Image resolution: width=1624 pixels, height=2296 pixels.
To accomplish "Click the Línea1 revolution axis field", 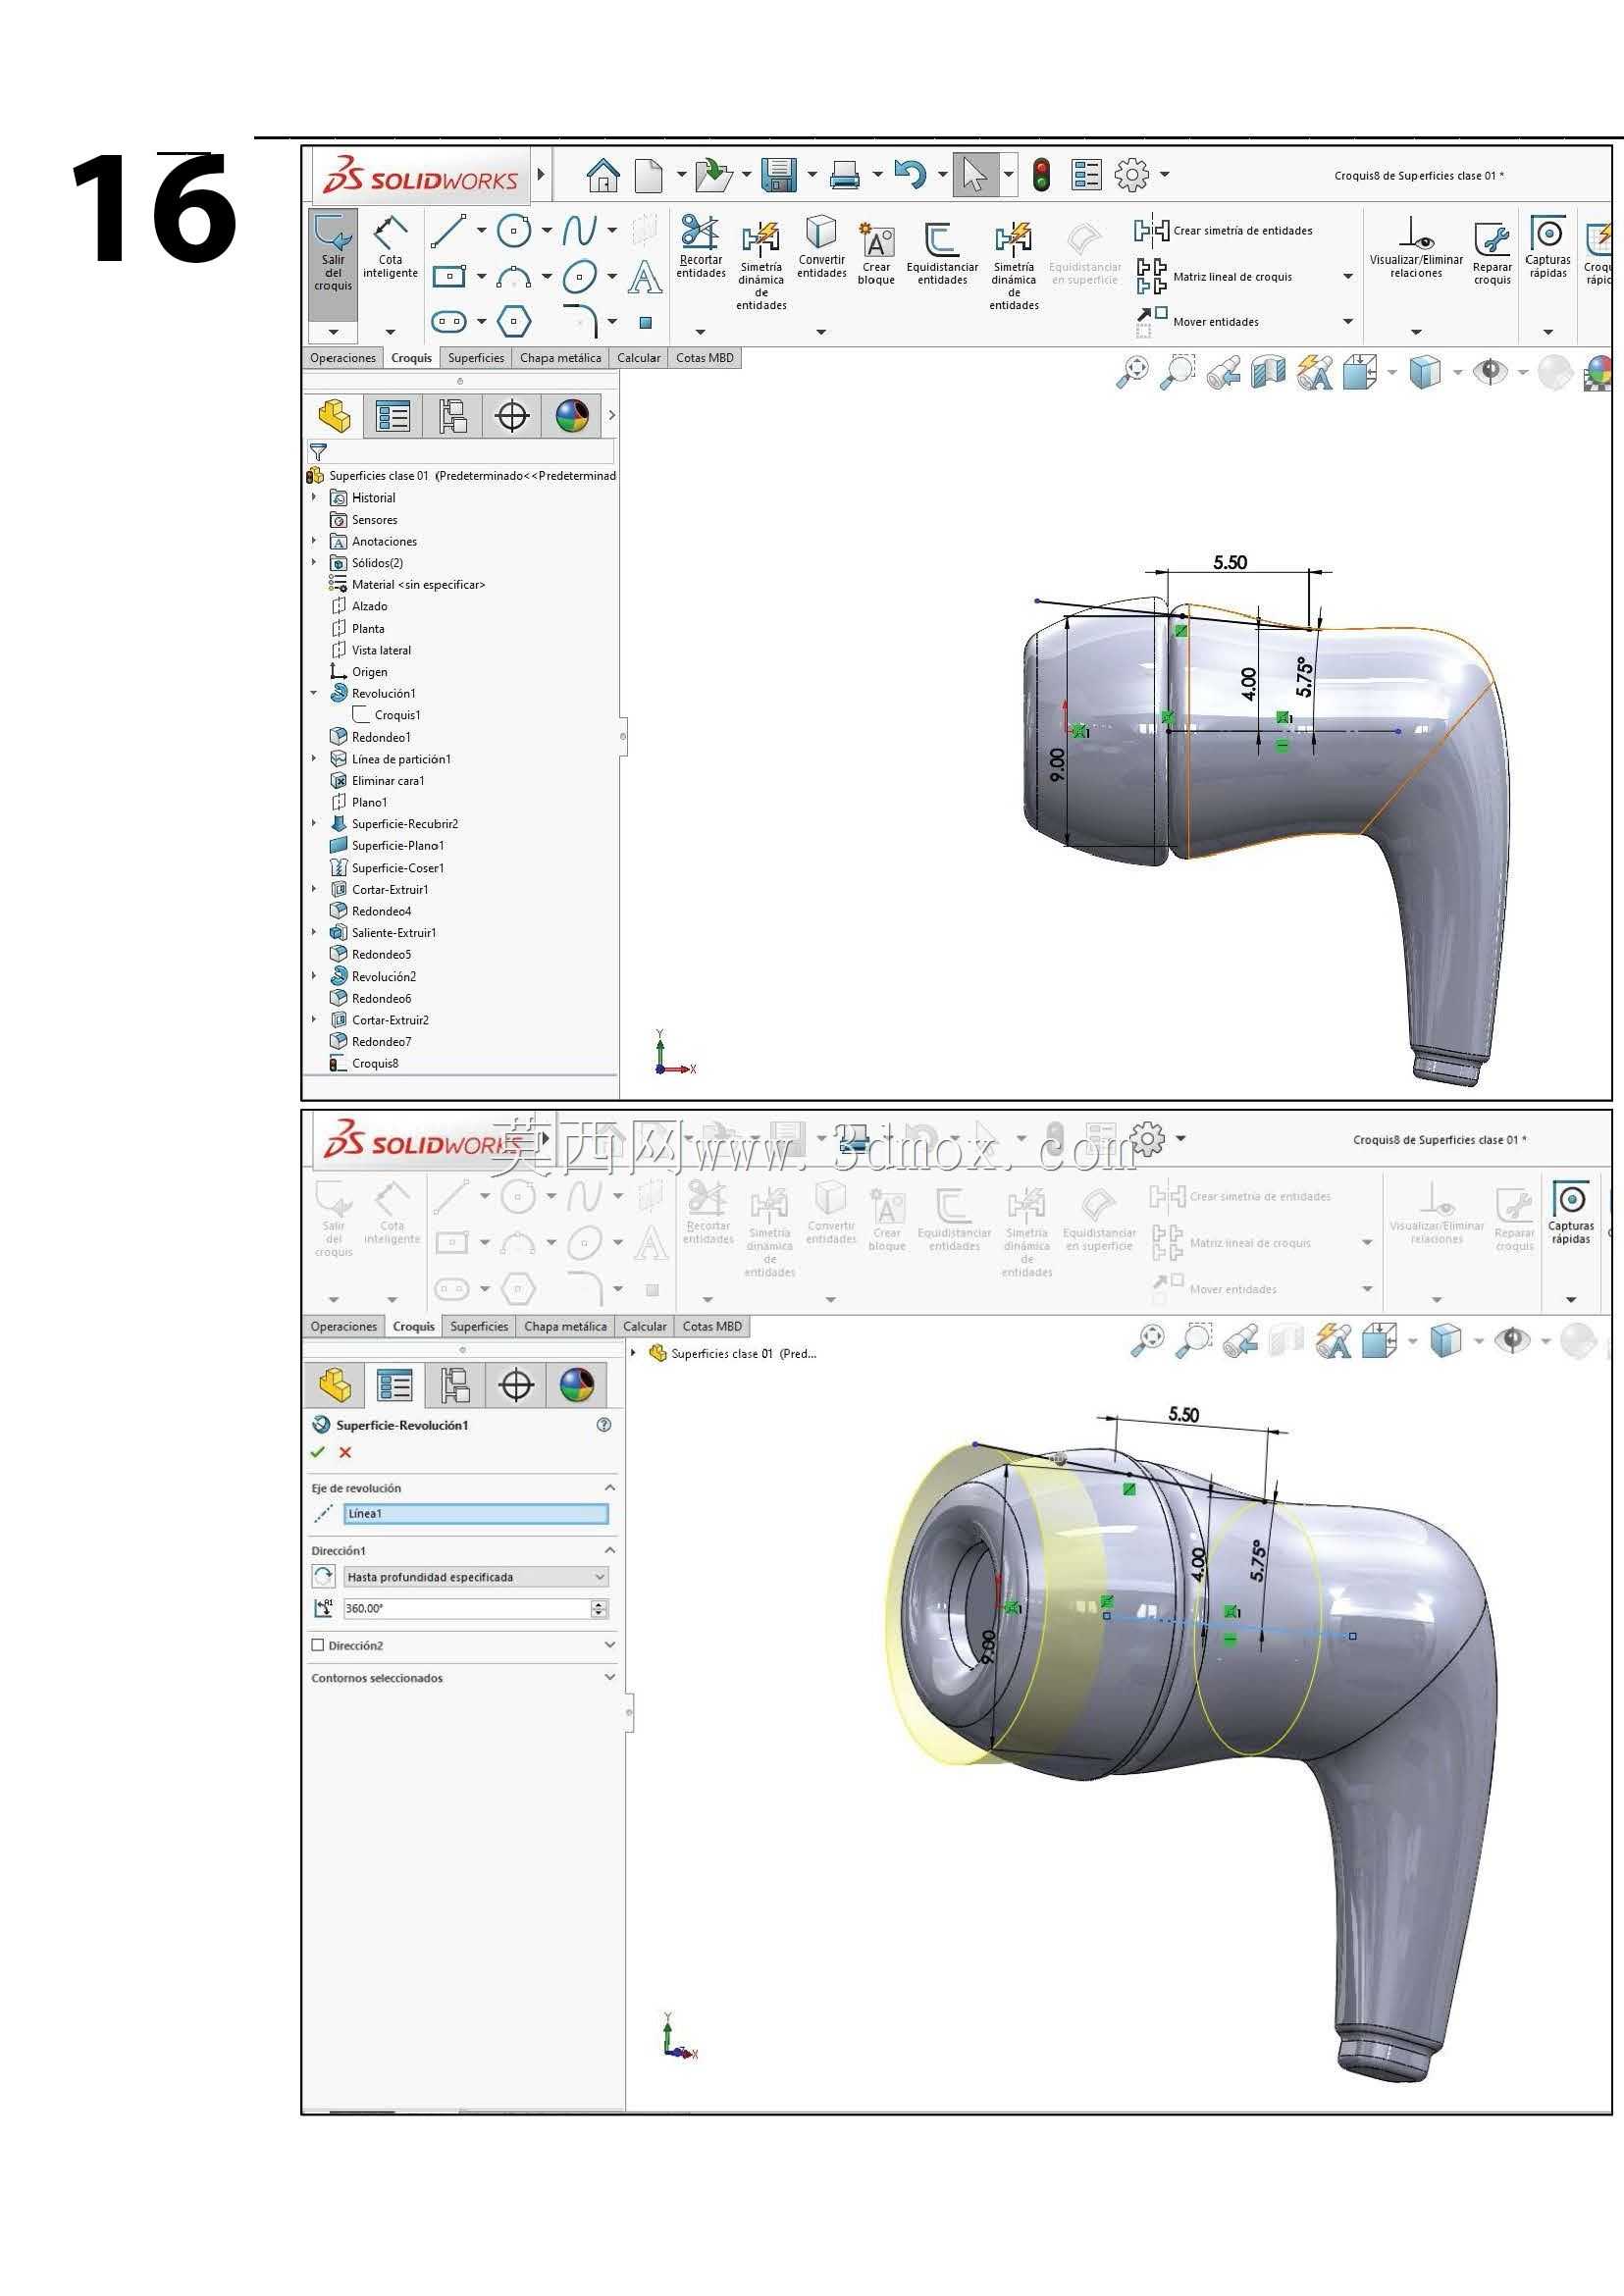I will pyautogui.click(x=476, y=1514).
